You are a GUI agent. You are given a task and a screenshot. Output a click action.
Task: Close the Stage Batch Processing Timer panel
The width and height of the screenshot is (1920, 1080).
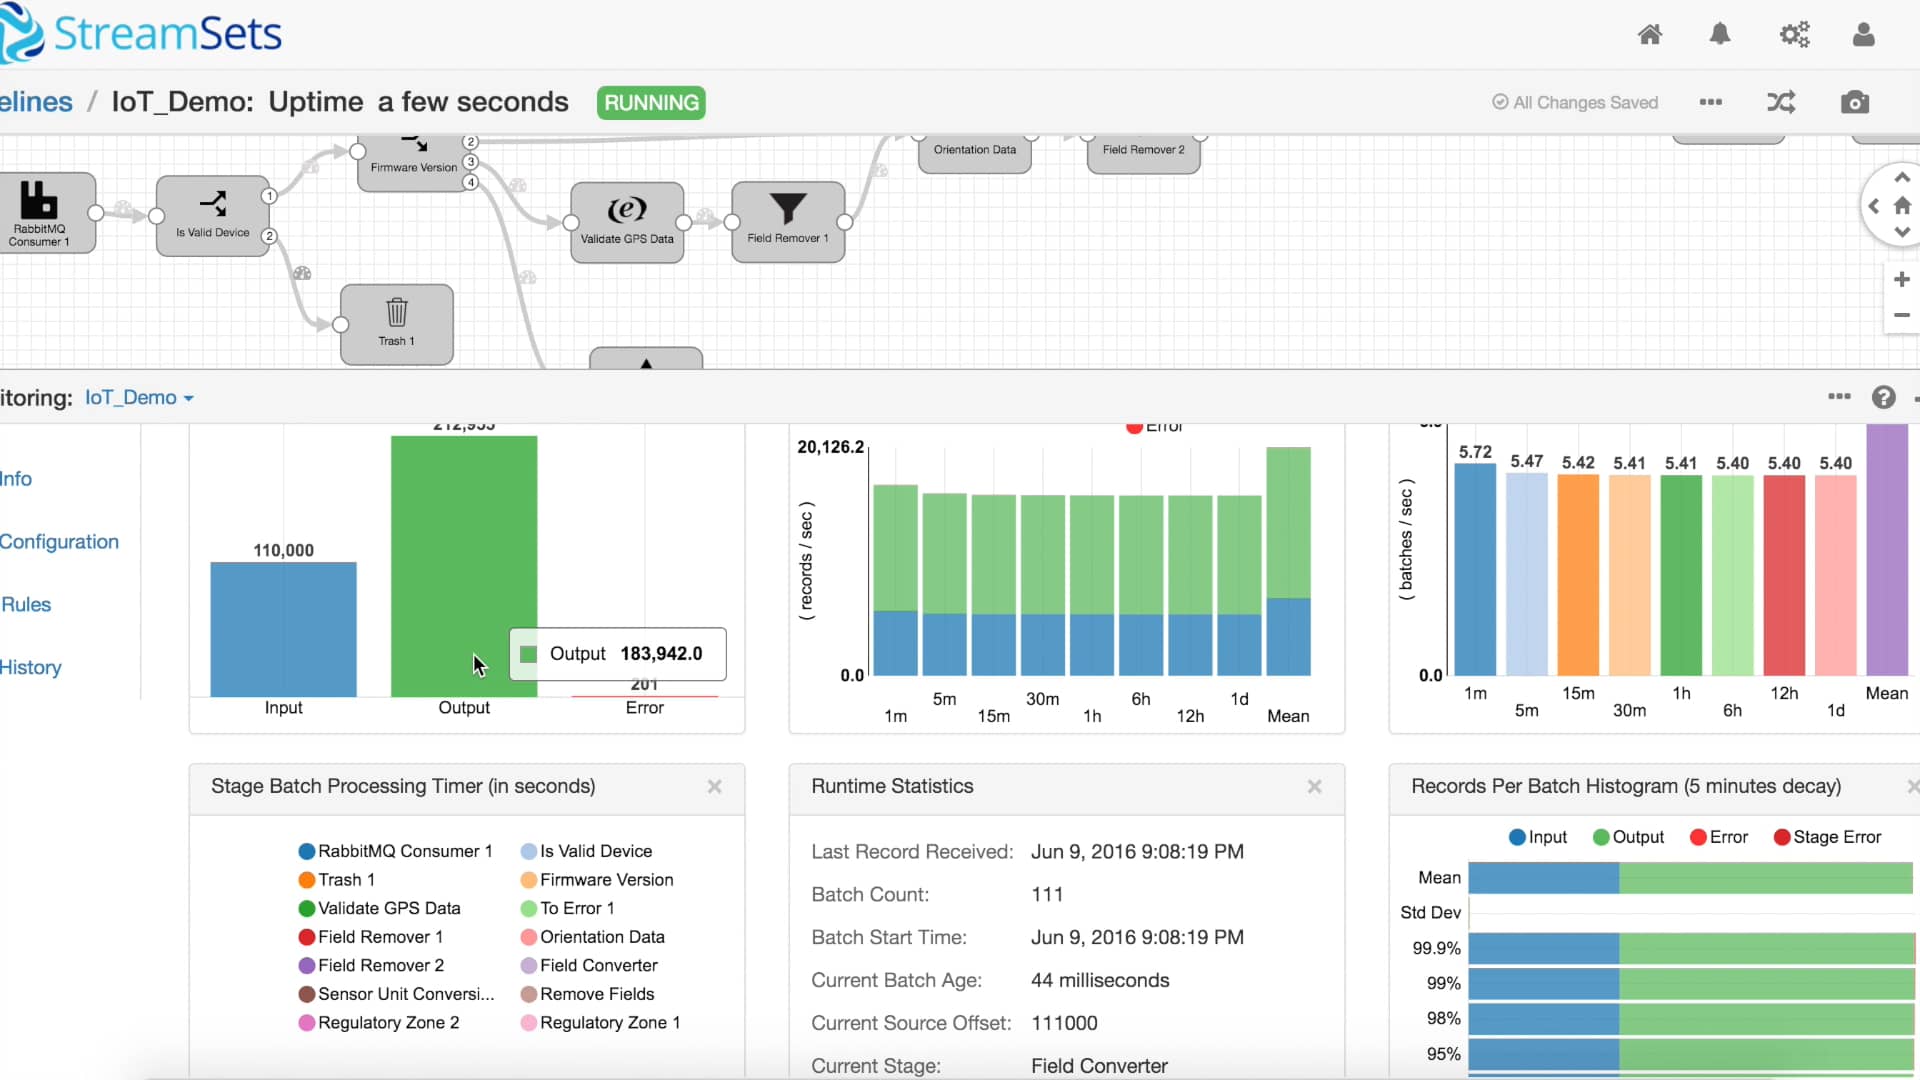click(713, 786)
